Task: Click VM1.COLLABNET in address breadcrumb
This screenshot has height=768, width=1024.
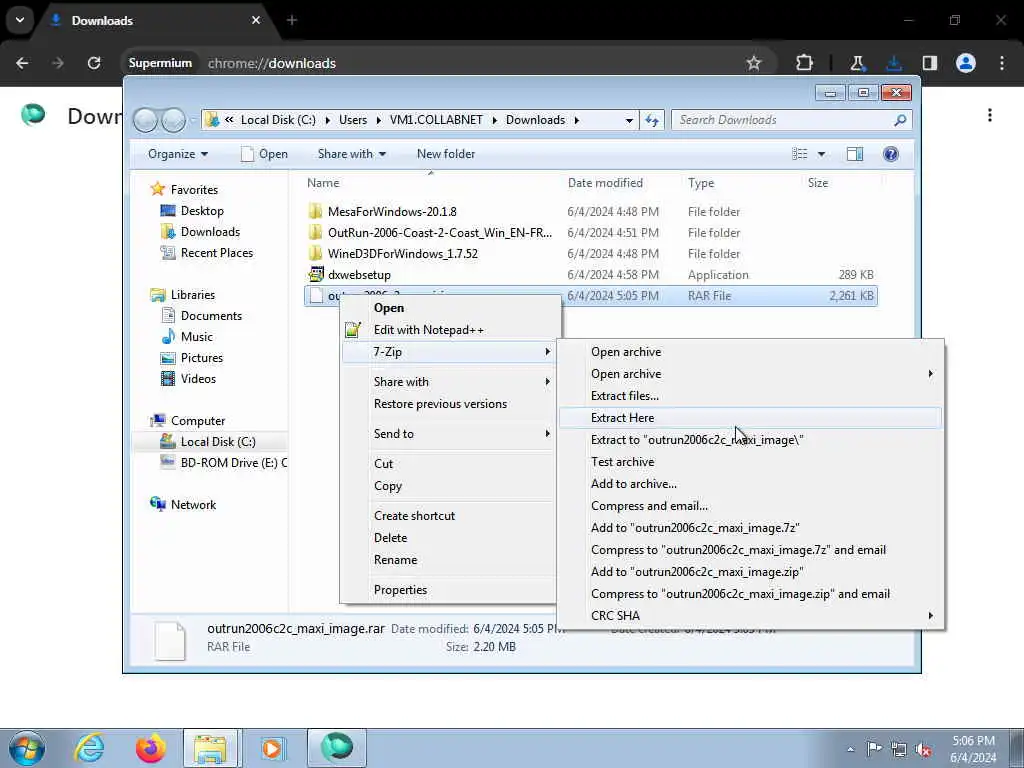Action: (436, 120)
